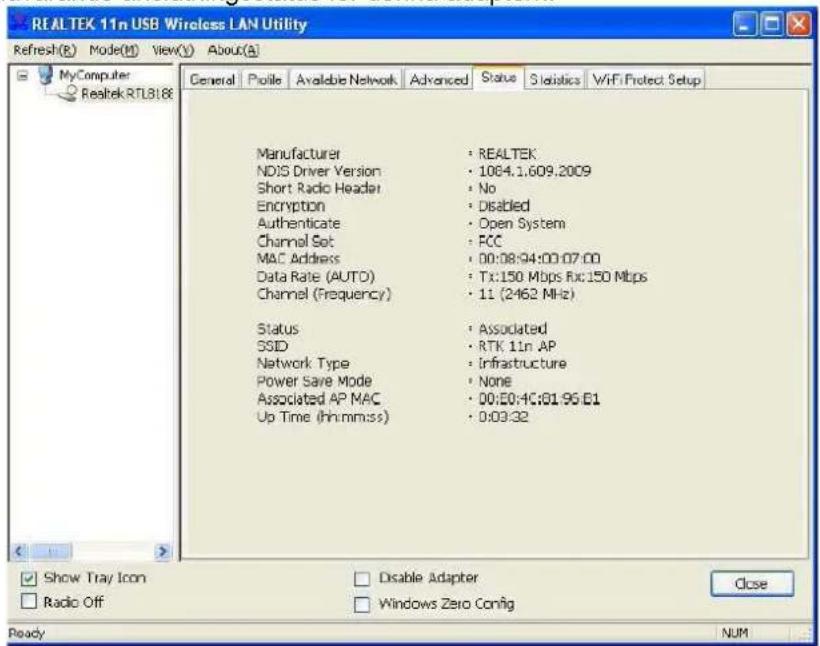Click the Encryption Disabled value
820x646 pixels.
pos(504,206)
